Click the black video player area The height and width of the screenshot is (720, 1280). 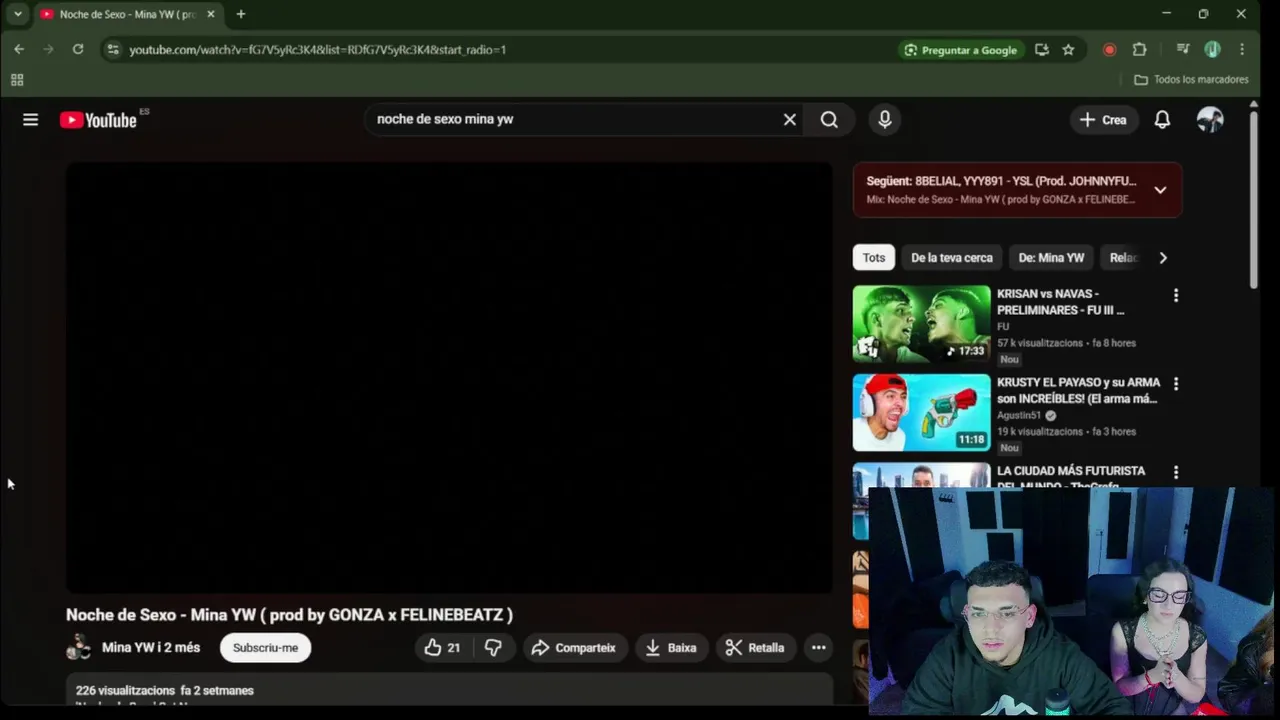tap(449, 378)
